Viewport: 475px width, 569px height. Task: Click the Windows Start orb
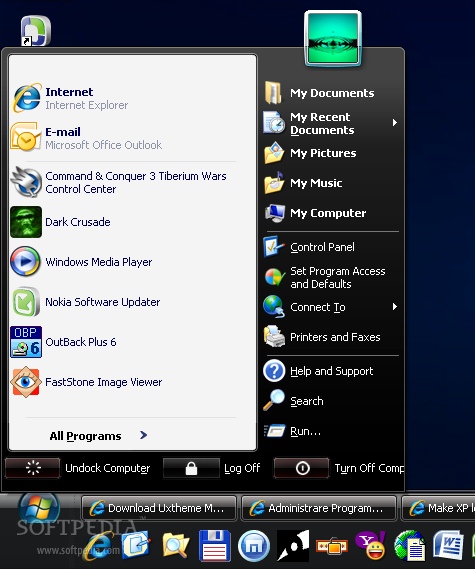39,508
